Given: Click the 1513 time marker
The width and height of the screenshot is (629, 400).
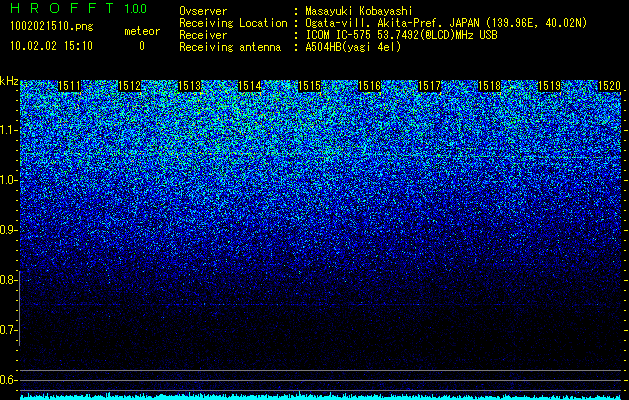Looking at the screenshot, I should pyautogui.click(x=189, y=86).
